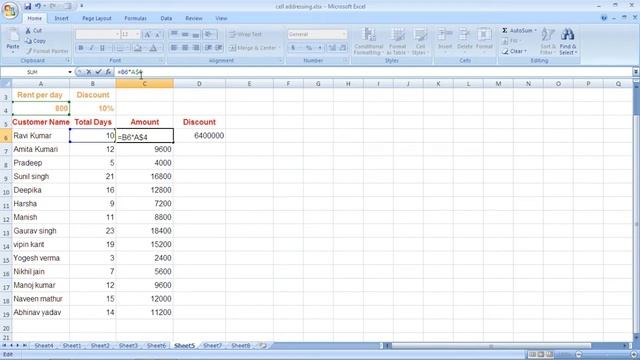Screen dimensions: 640x360
Task: Switch to Page Layout view in status bar
Action: coord(541,354)
